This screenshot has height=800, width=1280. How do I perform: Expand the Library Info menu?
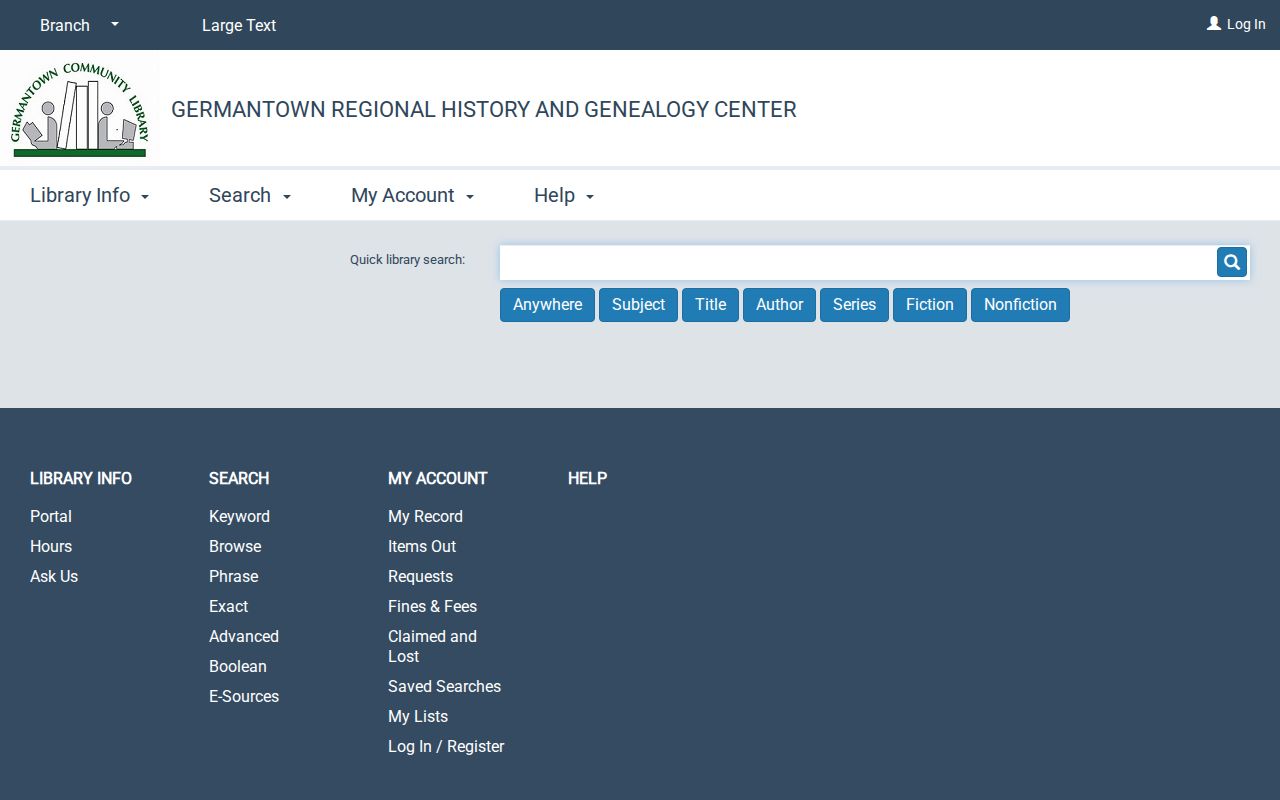click(89, 195)
